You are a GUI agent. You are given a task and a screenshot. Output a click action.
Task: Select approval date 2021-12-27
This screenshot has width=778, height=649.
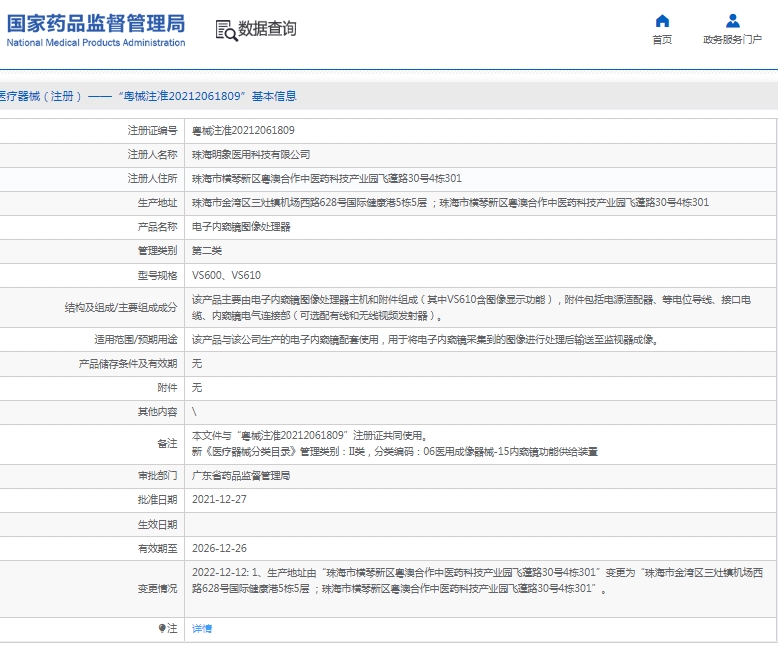[219, 500]
